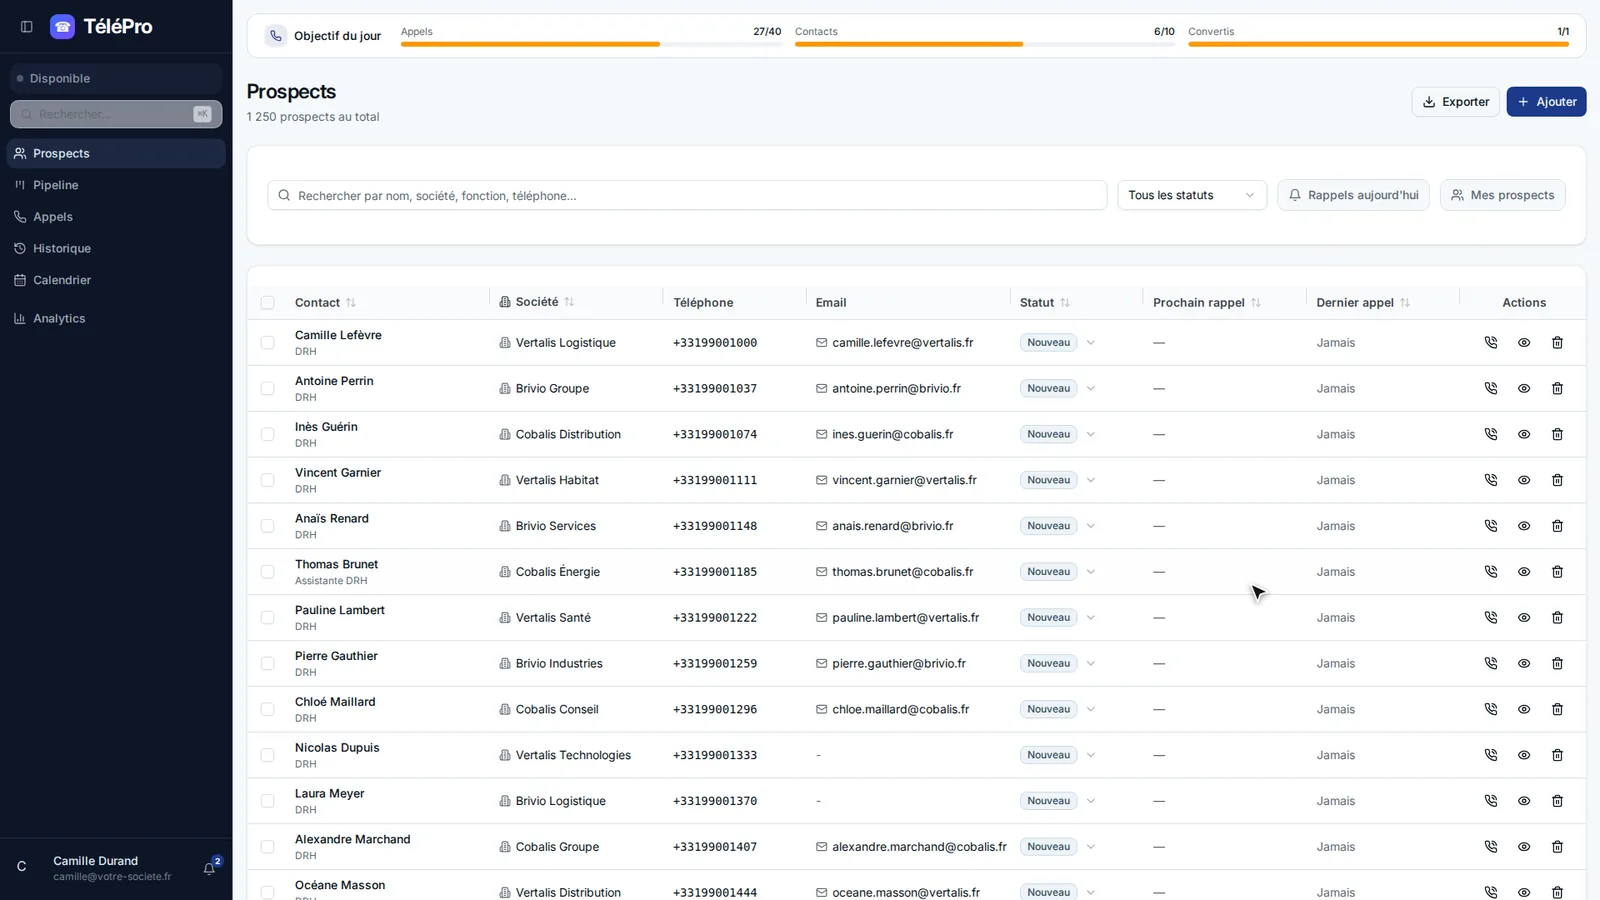Delete Thomas Brunet's row using the trash icon

[x=1557, y=572]
